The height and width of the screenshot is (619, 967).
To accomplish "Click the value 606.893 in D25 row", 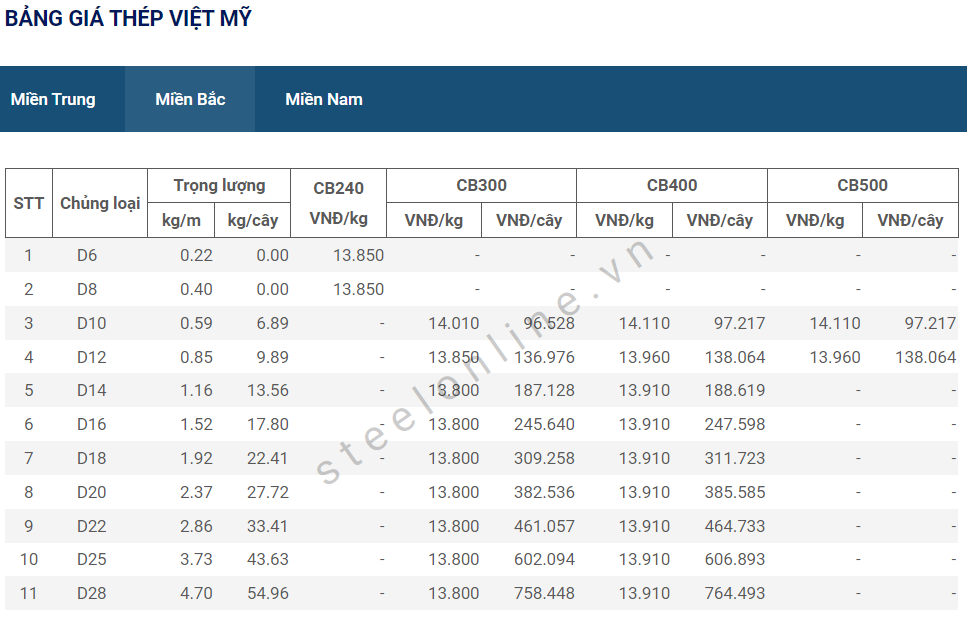I will (735, 559).
